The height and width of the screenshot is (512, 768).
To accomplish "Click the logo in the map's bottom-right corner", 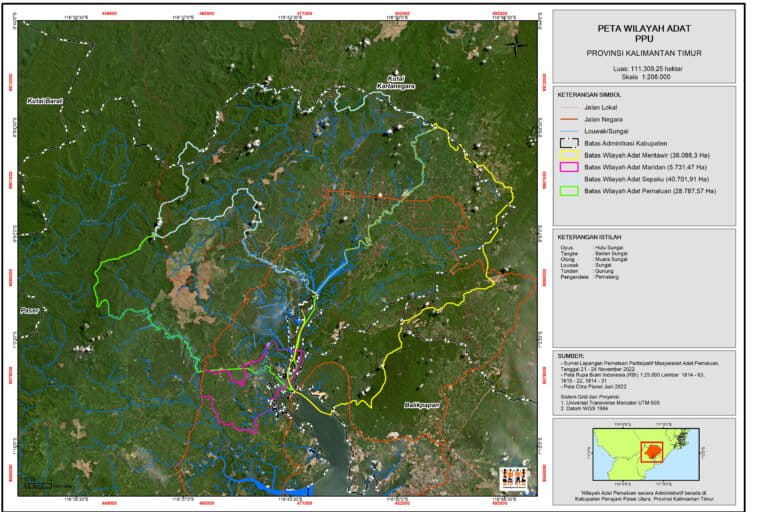I will coord(512,477).
